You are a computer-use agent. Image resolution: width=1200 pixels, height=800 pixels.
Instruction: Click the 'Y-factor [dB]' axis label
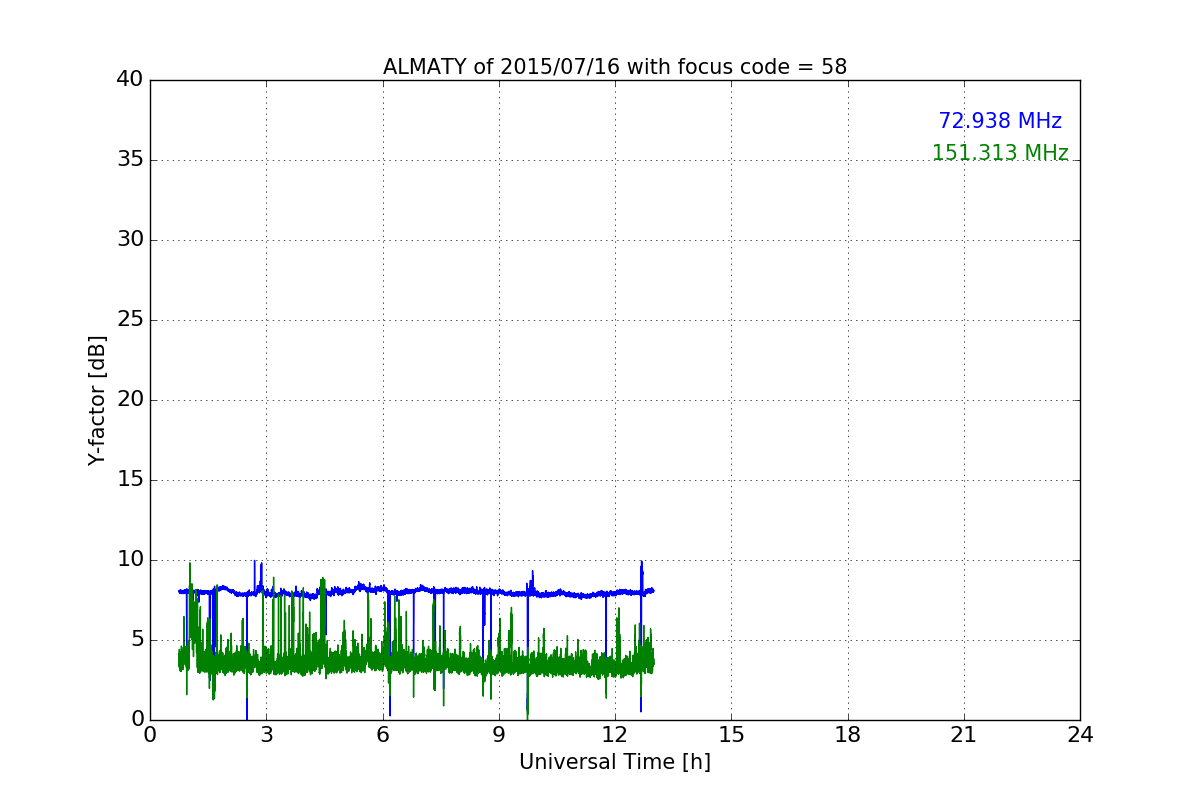tap(97, 400)
